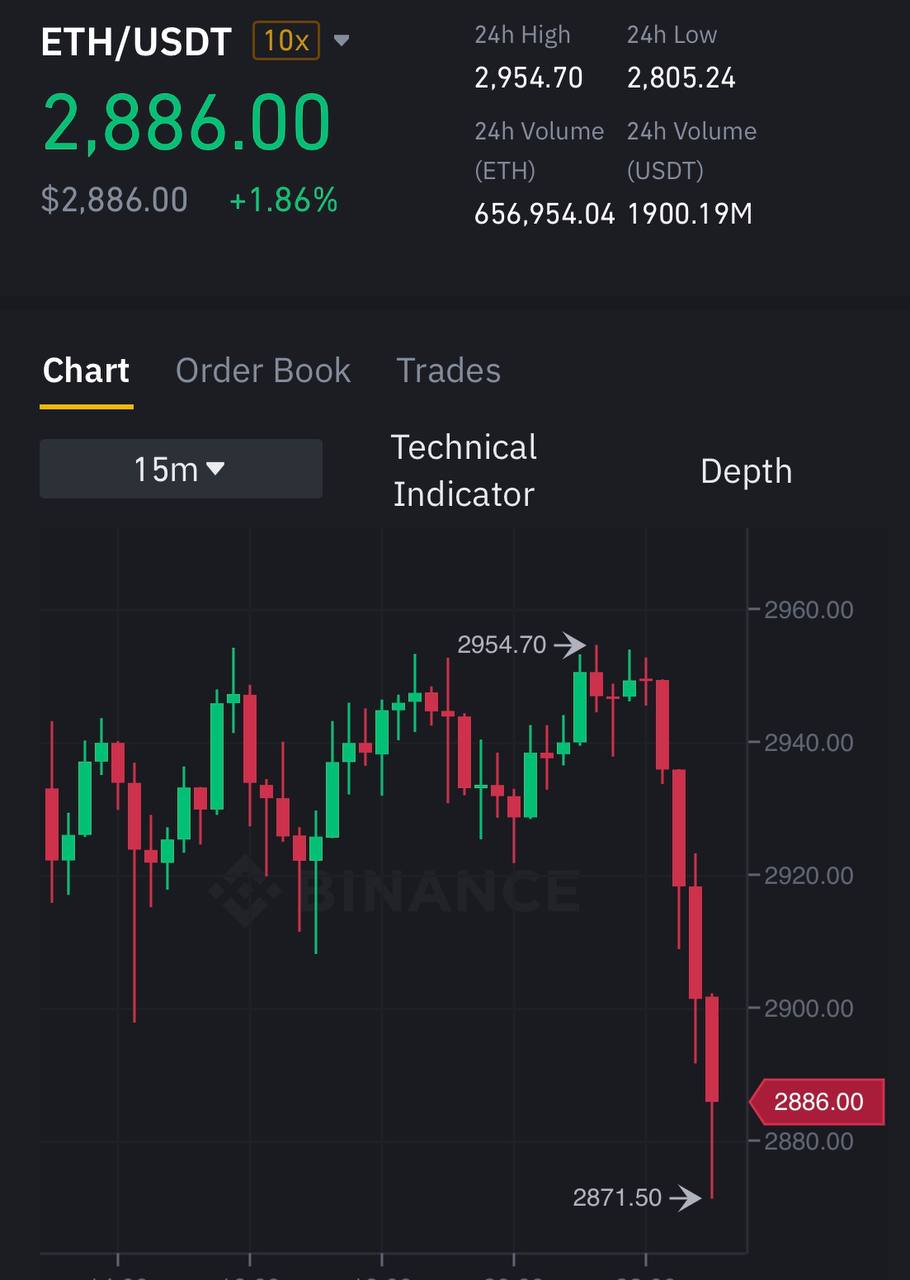Click the arrow beside 2954.70 high marker

pos(570,645)
